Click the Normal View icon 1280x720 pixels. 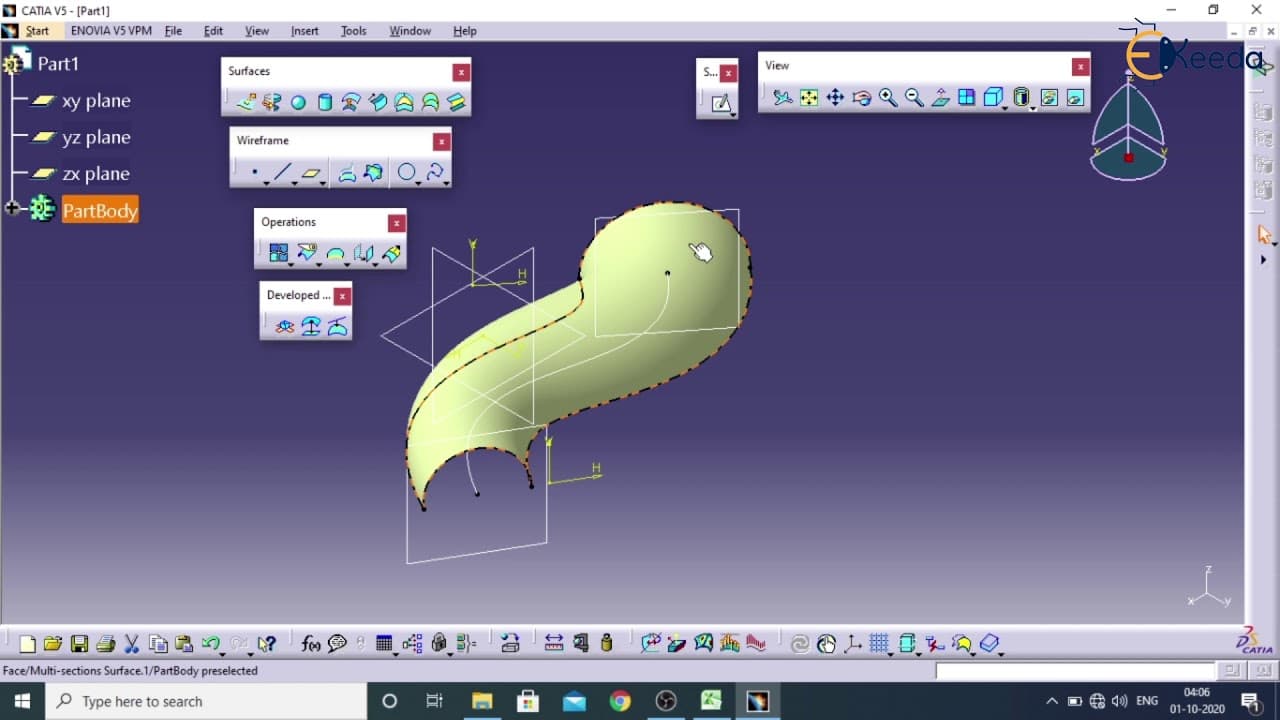tap(940, 97)
